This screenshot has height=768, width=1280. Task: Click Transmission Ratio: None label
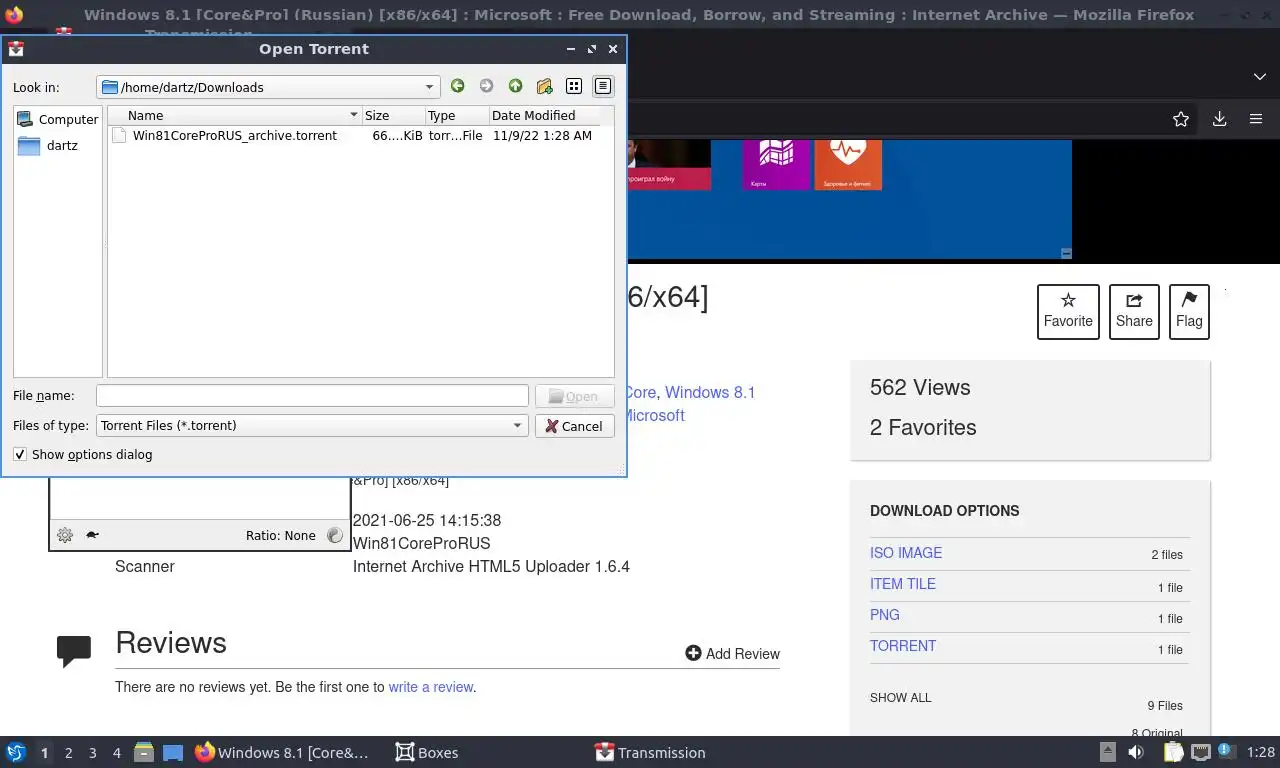click(281, 535)
